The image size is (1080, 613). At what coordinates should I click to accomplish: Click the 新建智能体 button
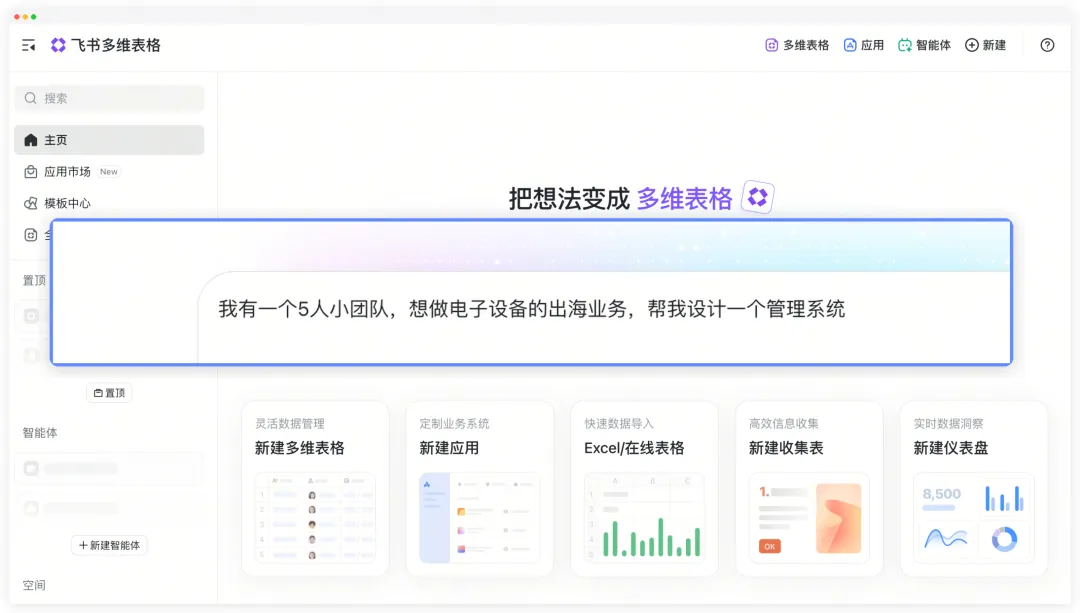(110, 546)
